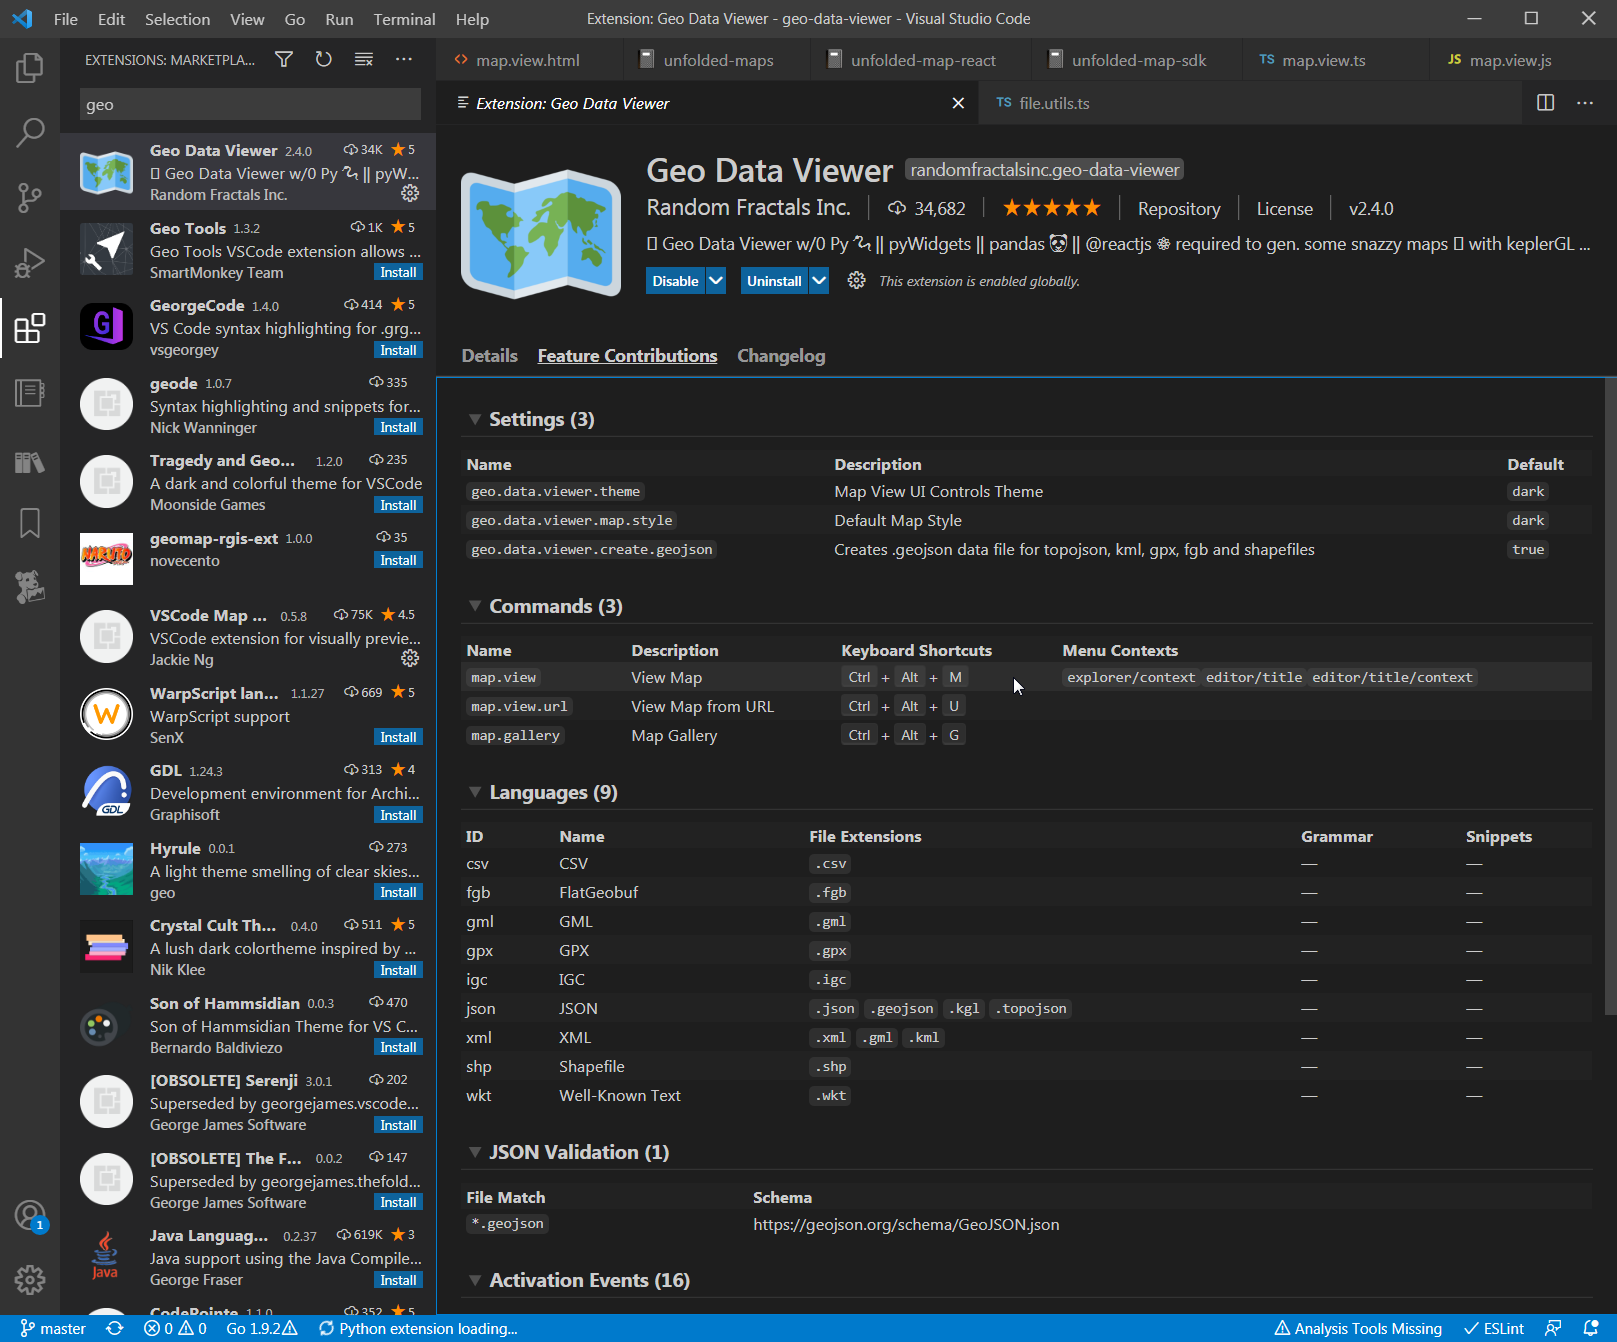Open Extensions views and more actions menu
This screenshot has height=1342, width=1617.
click(404, 60)
